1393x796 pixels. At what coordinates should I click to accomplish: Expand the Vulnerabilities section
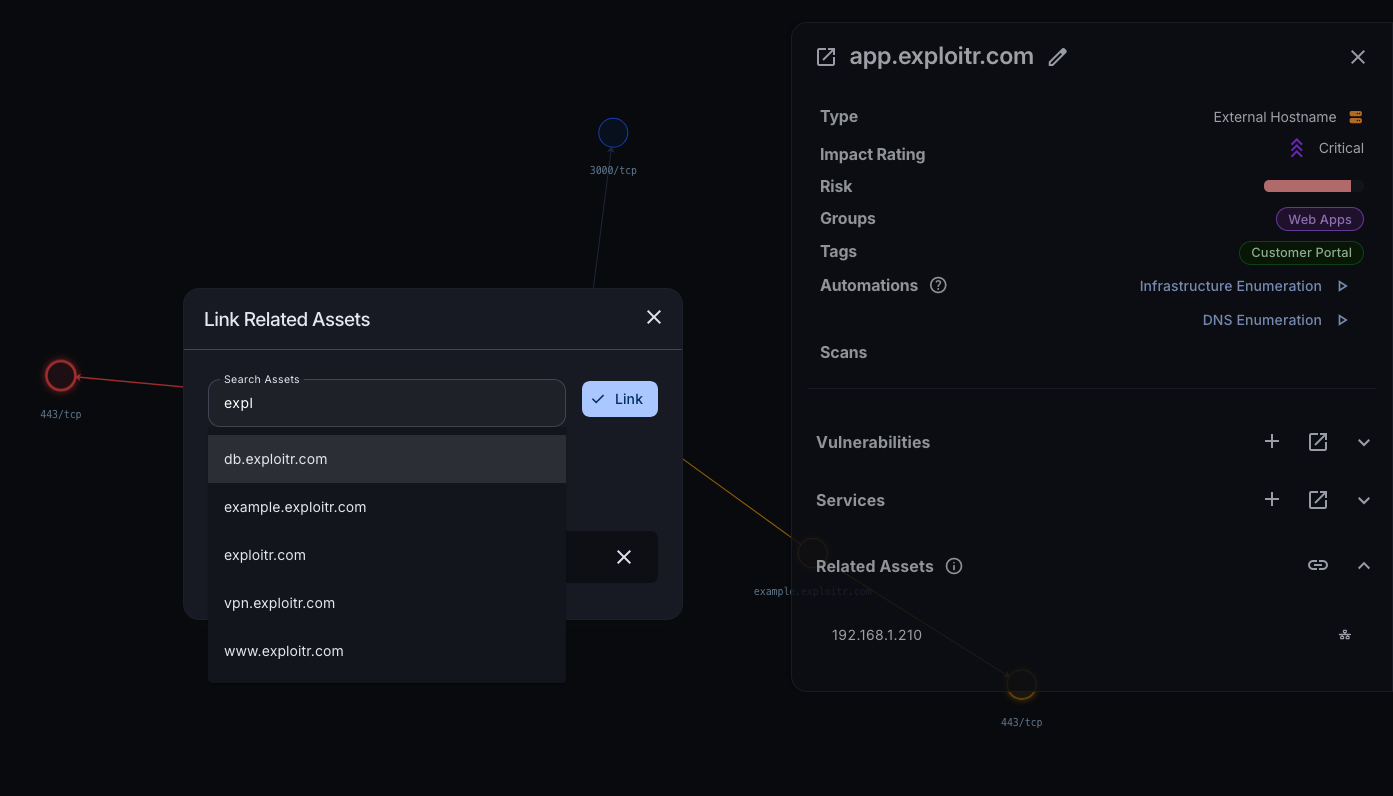click(1364, 442)
